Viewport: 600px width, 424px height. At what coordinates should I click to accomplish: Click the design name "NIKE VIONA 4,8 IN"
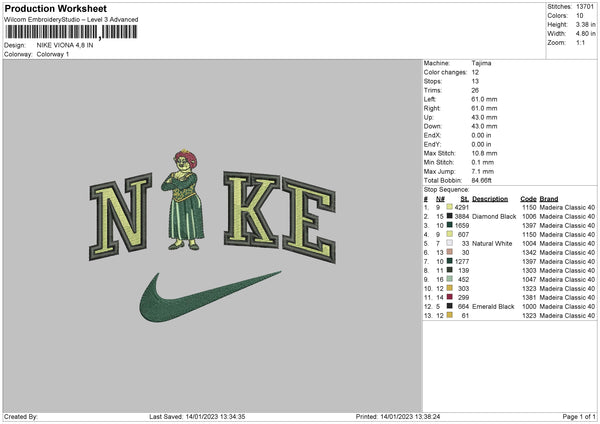65,45
